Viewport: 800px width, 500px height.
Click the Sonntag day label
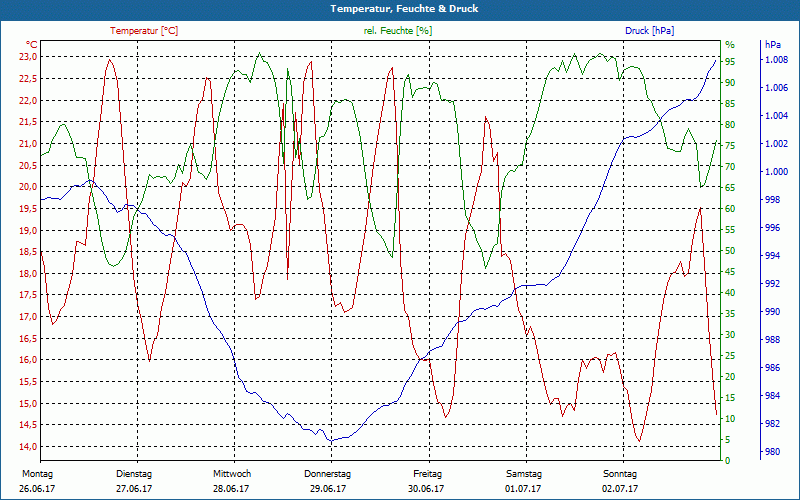click(620, 474)
